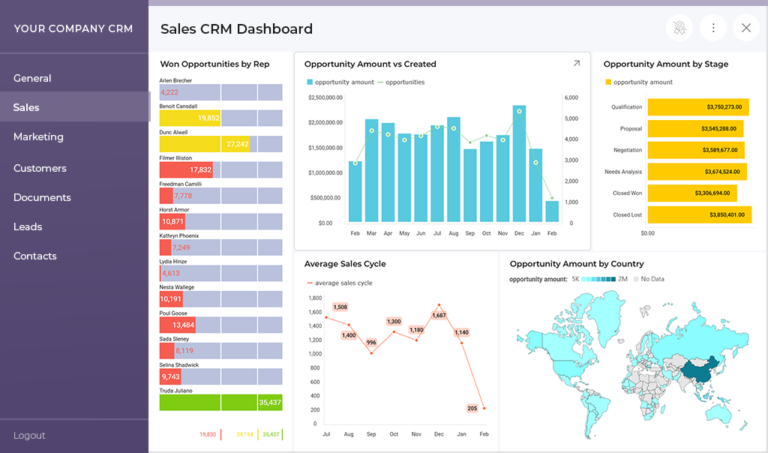Open the General section in sidebar
Image resolution: width=768 pixels, height=453 pixels.
pyautogui.click(x=32, y=78)
